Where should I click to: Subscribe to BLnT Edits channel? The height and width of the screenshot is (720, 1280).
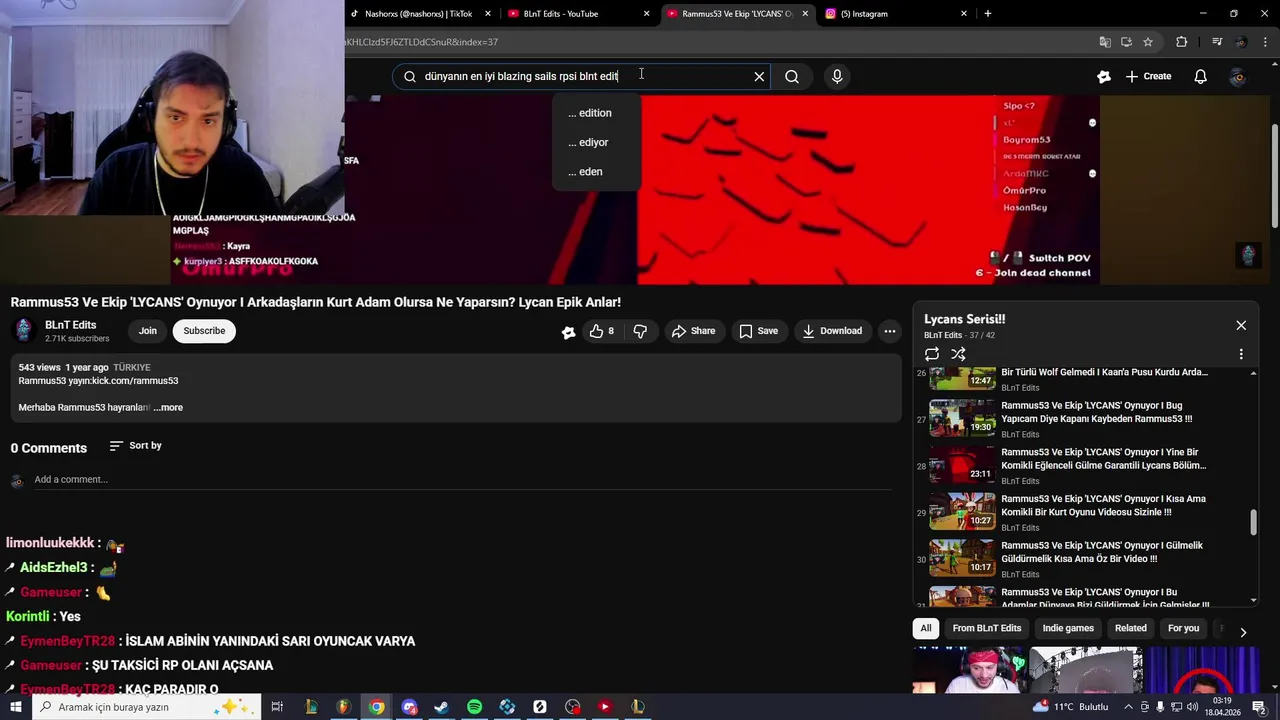point(204,331)
